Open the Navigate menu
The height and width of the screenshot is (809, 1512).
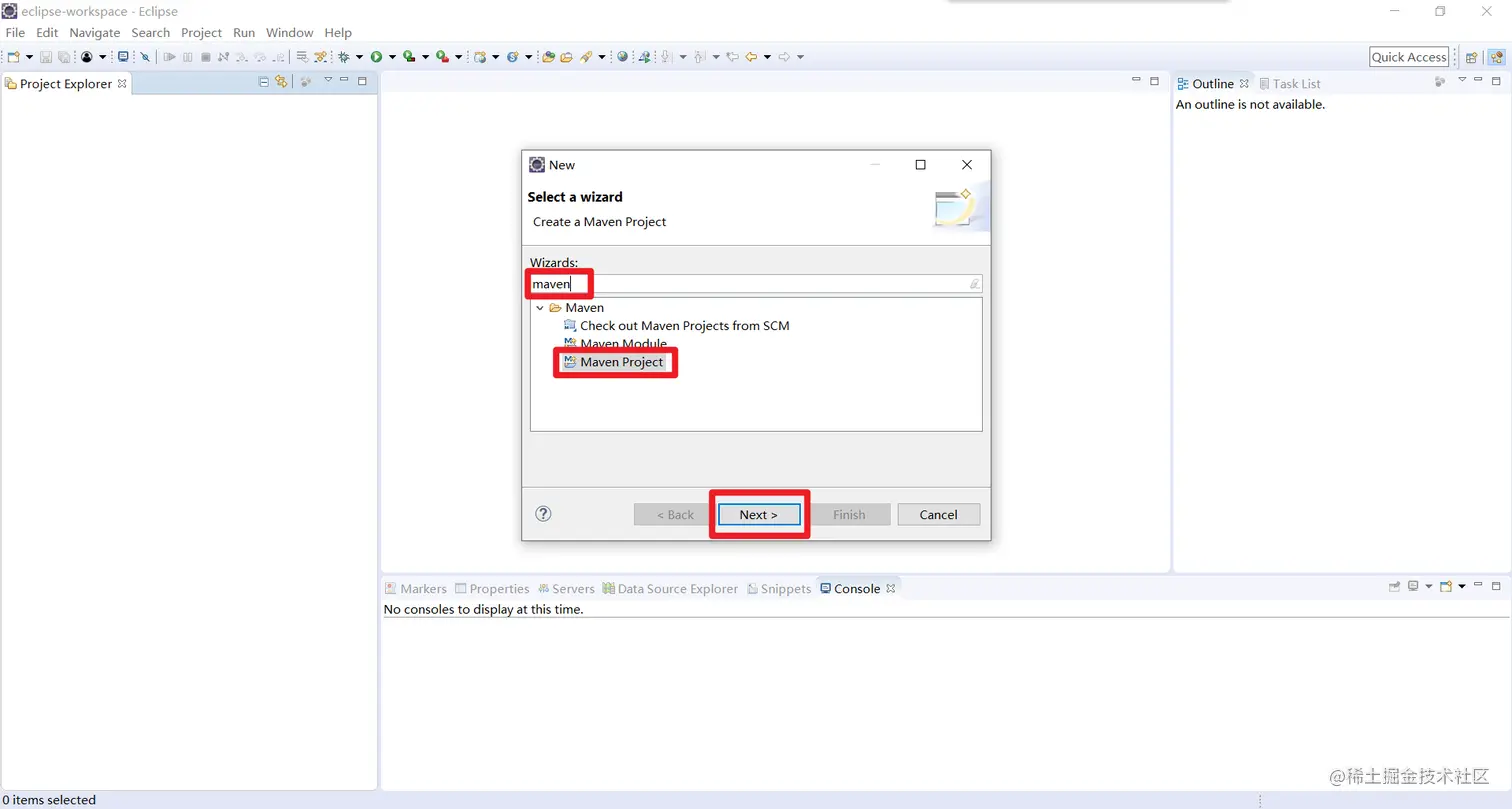(x=95, y=33)
